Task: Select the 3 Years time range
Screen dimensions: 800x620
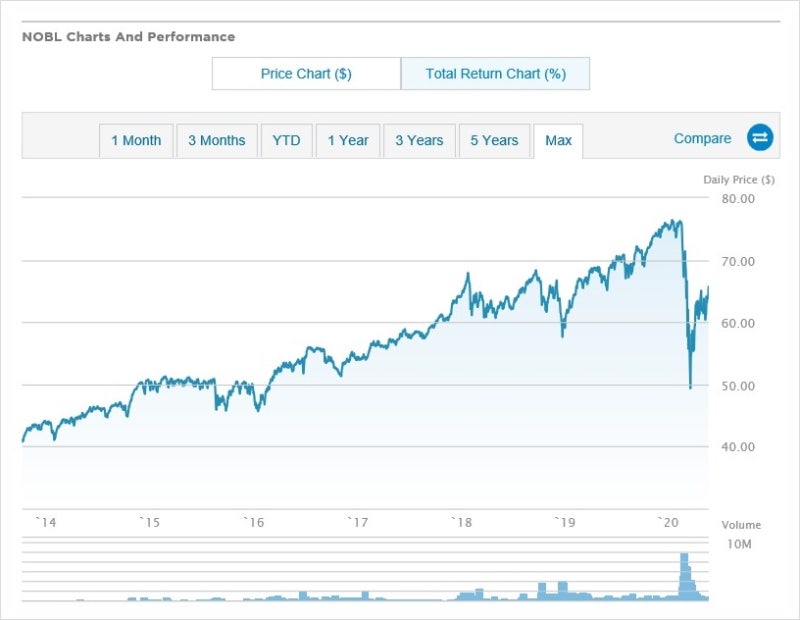Action: click(x=419, y=140)
